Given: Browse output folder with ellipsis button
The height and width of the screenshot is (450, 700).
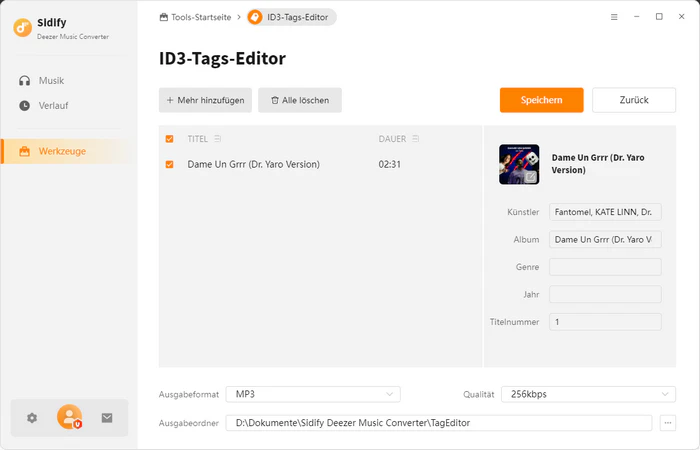Looking at the screenshot, I should pyautogui.click(x=668, y=423).
